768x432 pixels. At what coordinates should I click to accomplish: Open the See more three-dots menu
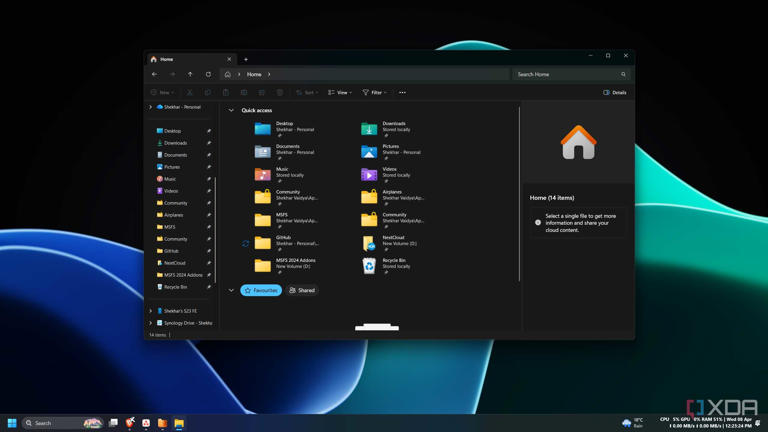click(402, 92)
